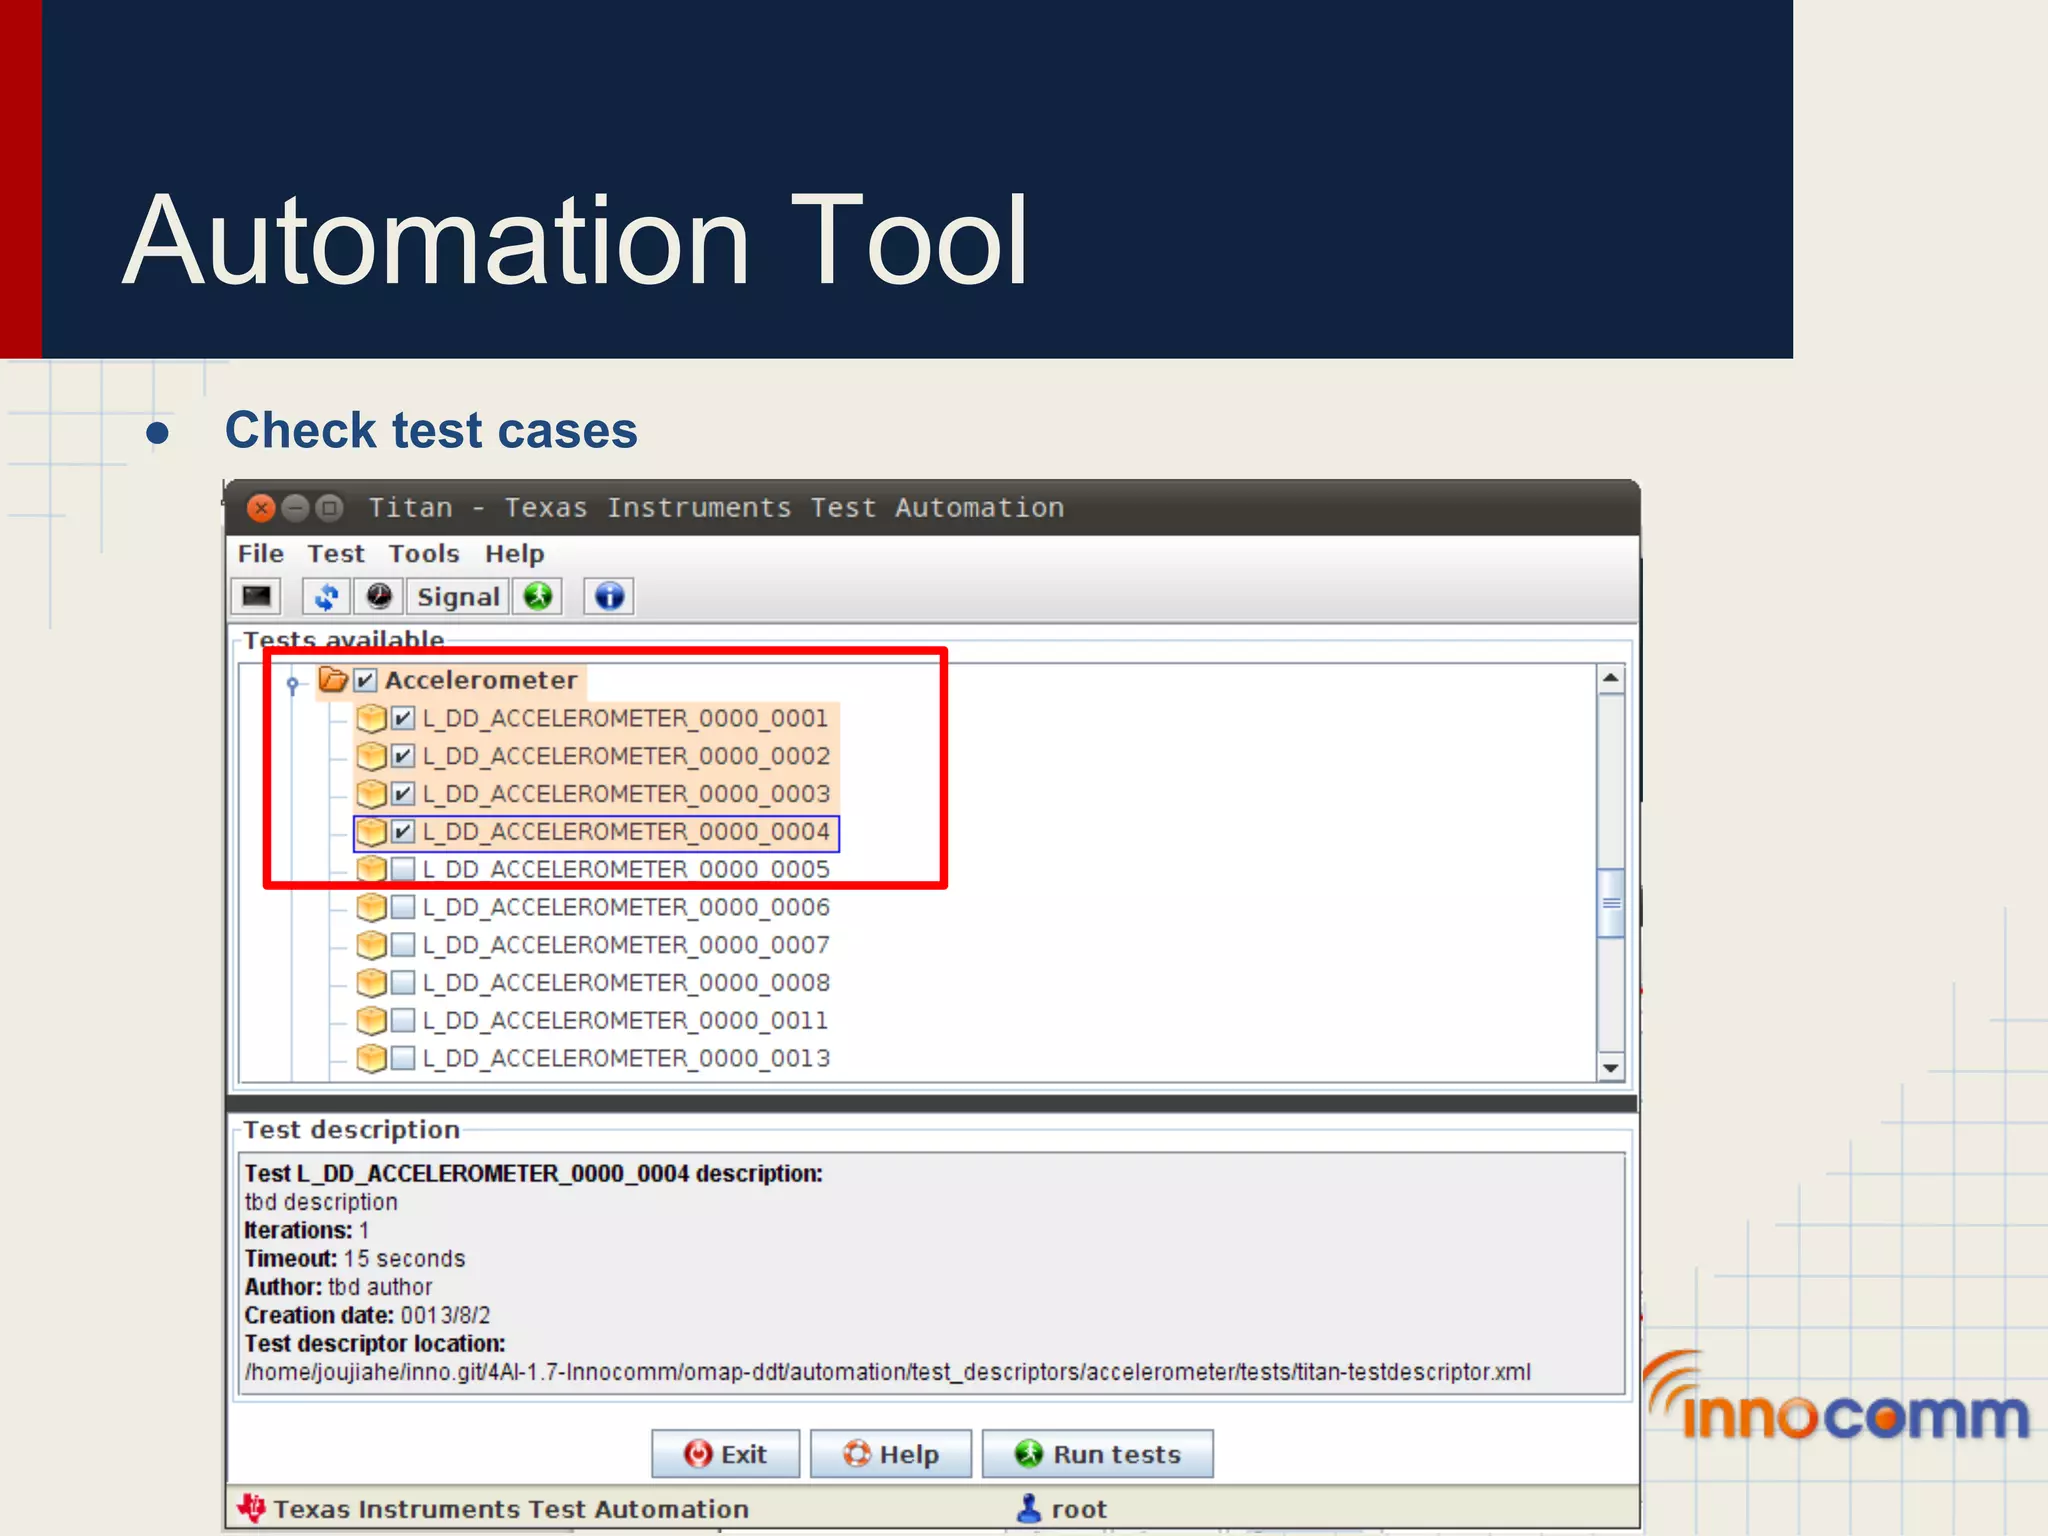Viewport: 2048px width, 1536px height.
Task: Click the 'Author: tbd author' line
Action: click(x=338, y=1287)
